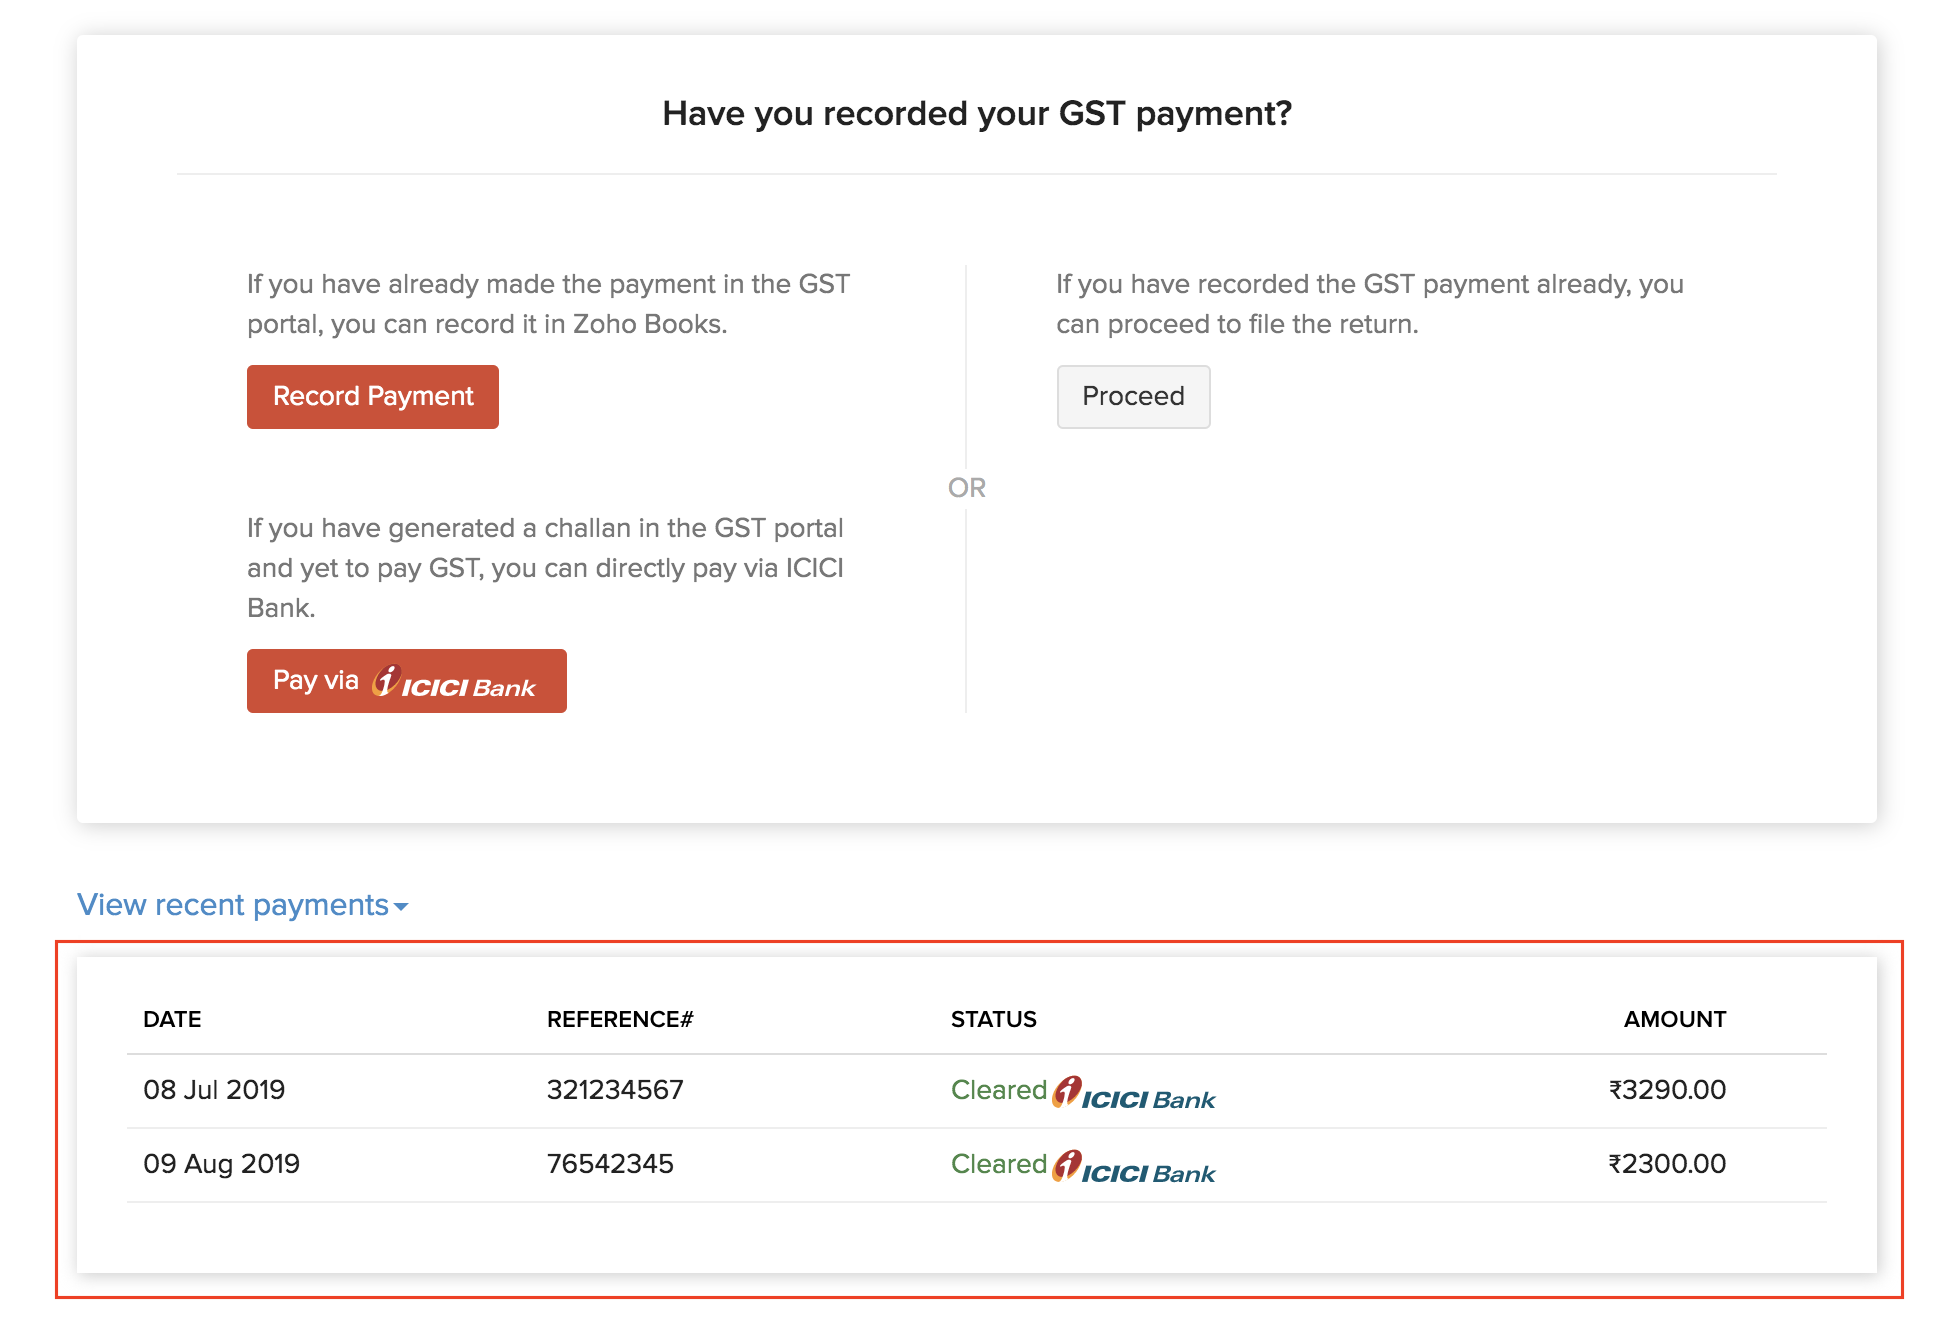Click ICICI logo in Pay via button
The image size is (1941, 1321).
point(455,683)
